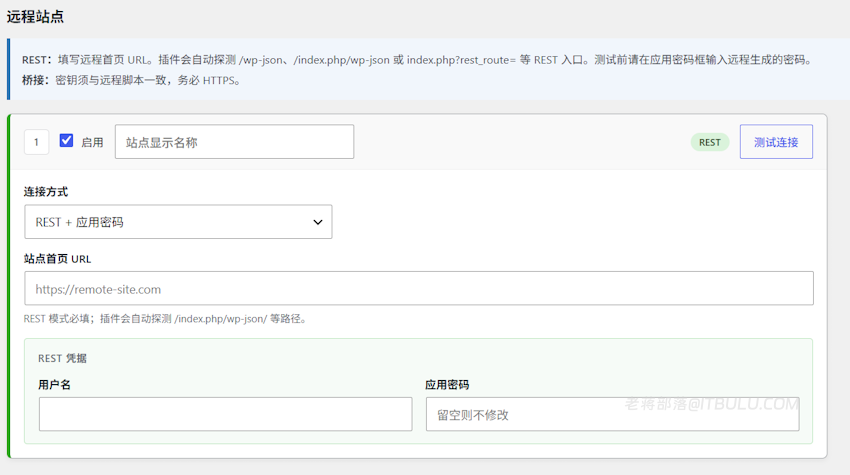Click the 连接方式 label
This screenshot has height=475, width=850.
(x=46, y=191)
